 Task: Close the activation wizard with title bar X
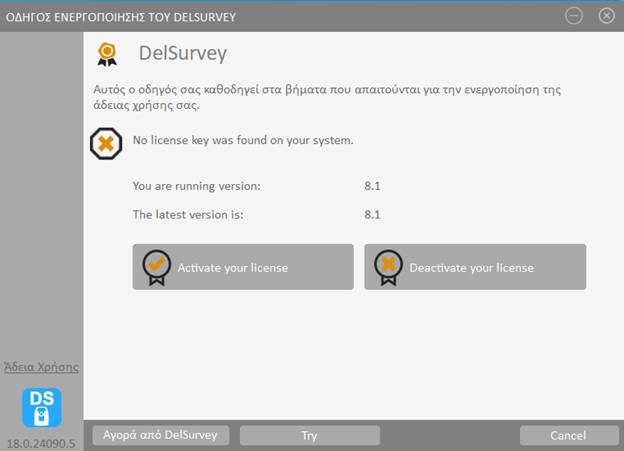coord(606,15)
